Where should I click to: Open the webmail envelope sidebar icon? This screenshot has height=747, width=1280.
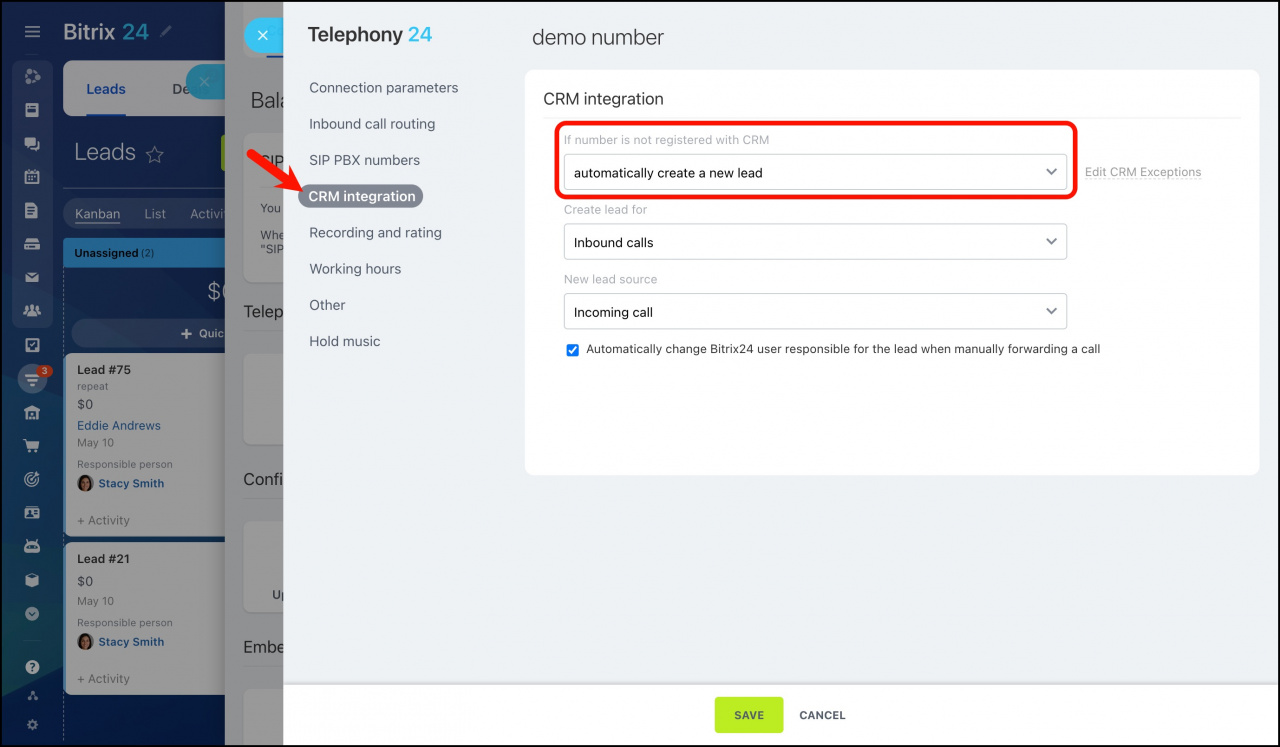(x=32, y=278)
